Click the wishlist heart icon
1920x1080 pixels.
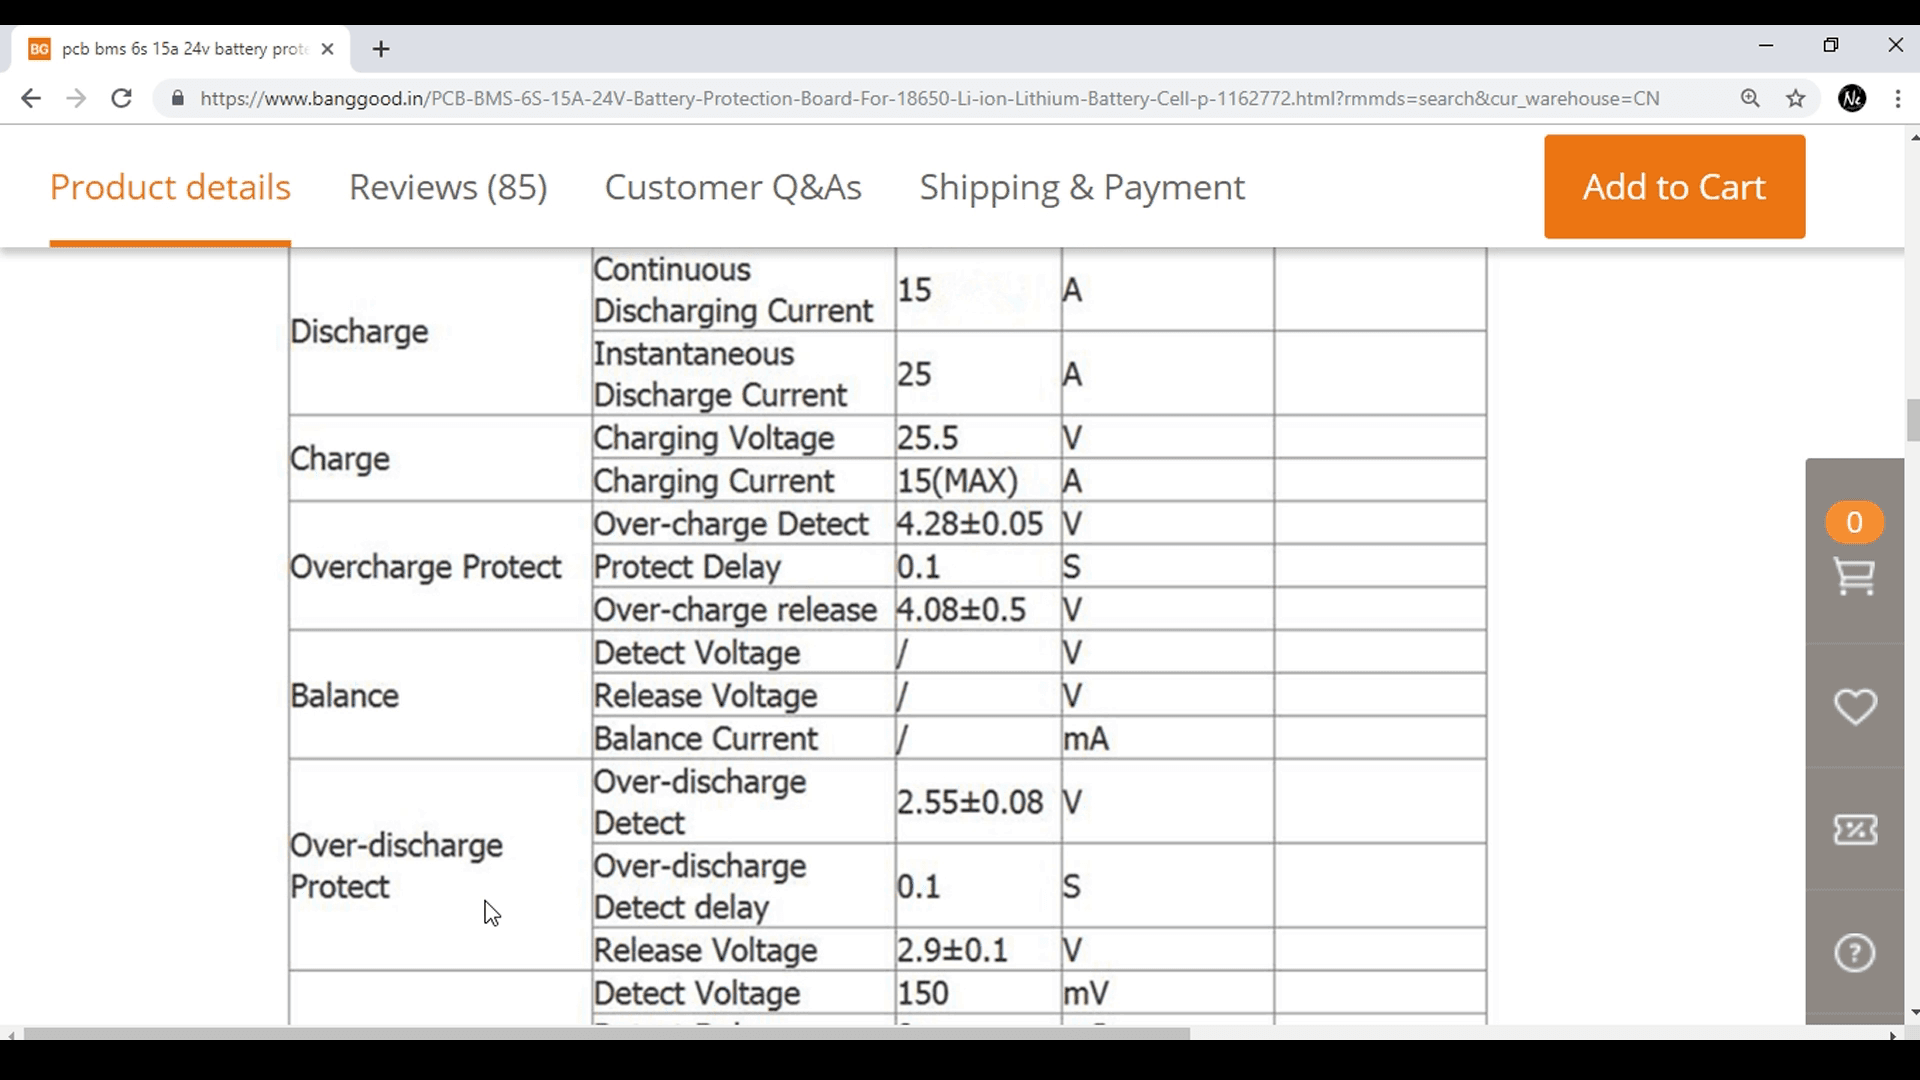[1855, 707]
